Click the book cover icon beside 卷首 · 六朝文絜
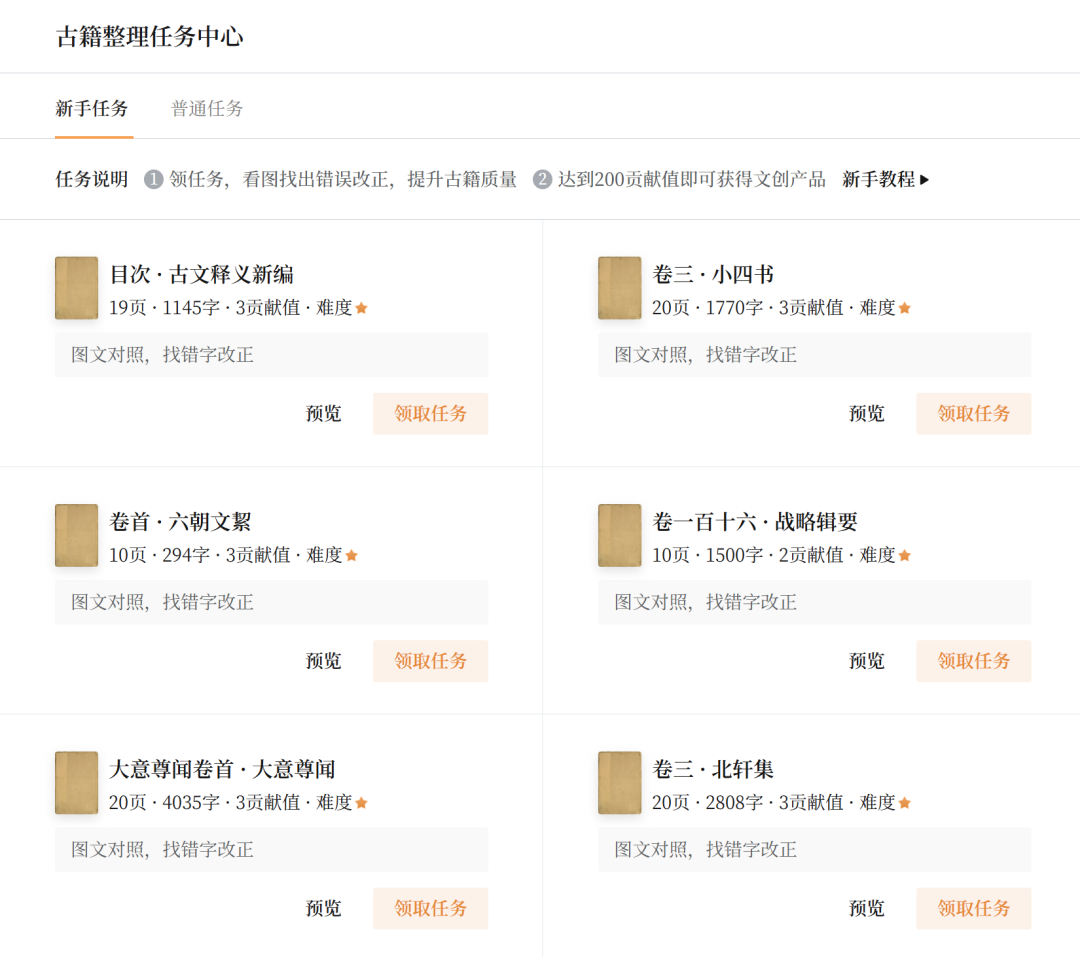The image size is (1080, 957). [x=76, y=535]
